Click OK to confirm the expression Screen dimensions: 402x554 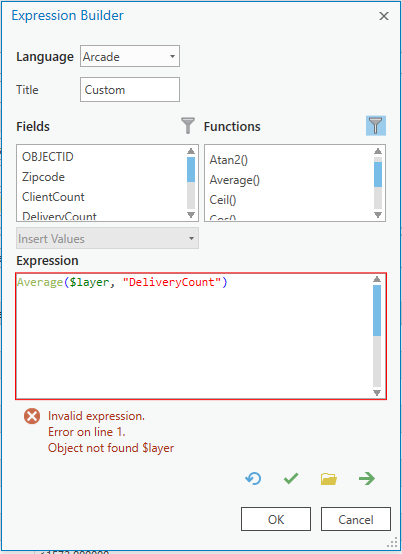tap(276, 519)
